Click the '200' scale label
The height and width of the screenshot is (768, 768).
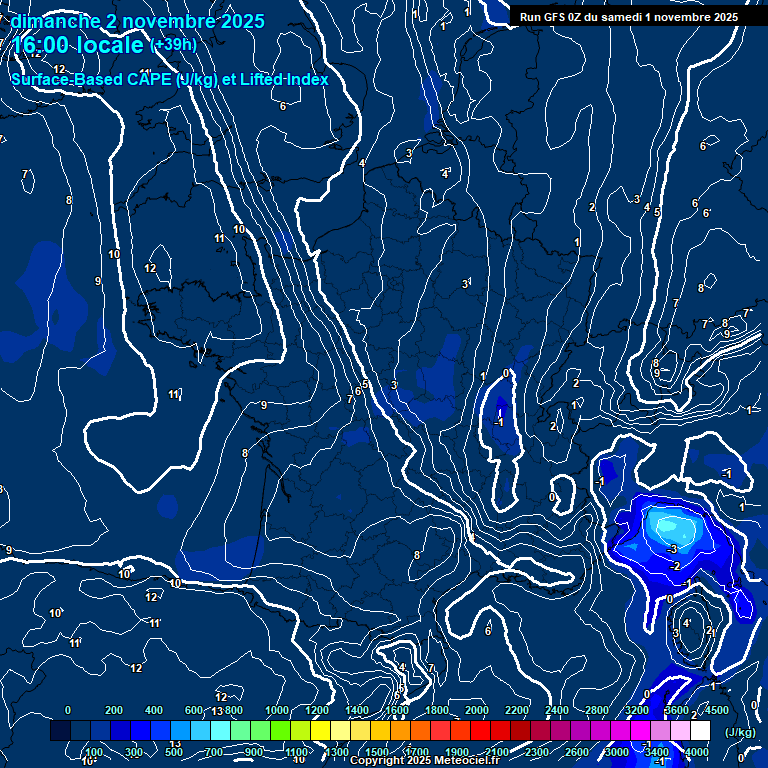click(x=114, y=710)
